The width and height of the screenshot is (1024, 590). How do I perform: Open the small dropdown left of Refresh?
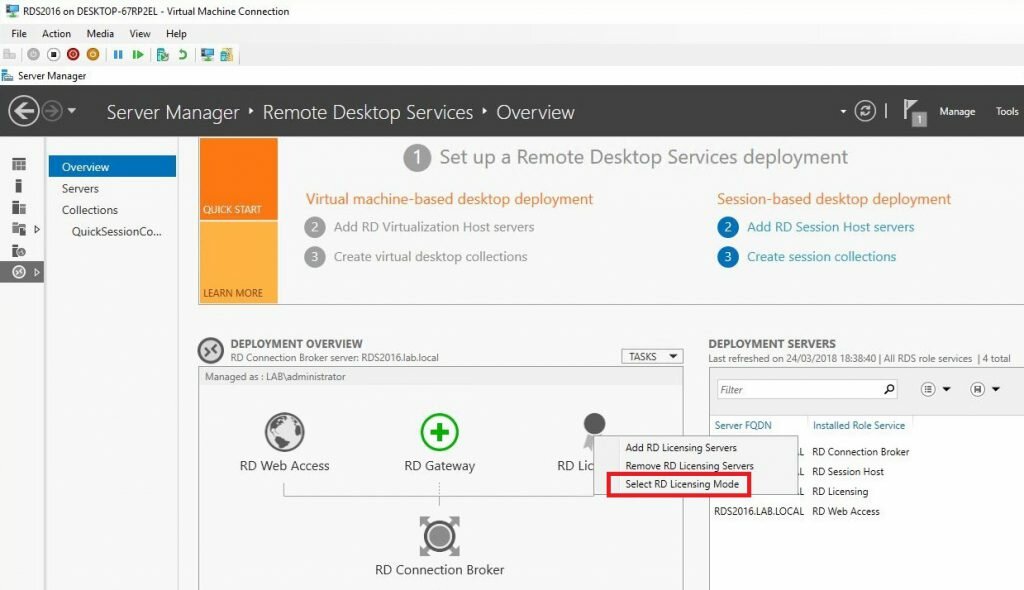pyautogui.click(x=843, y=112)
